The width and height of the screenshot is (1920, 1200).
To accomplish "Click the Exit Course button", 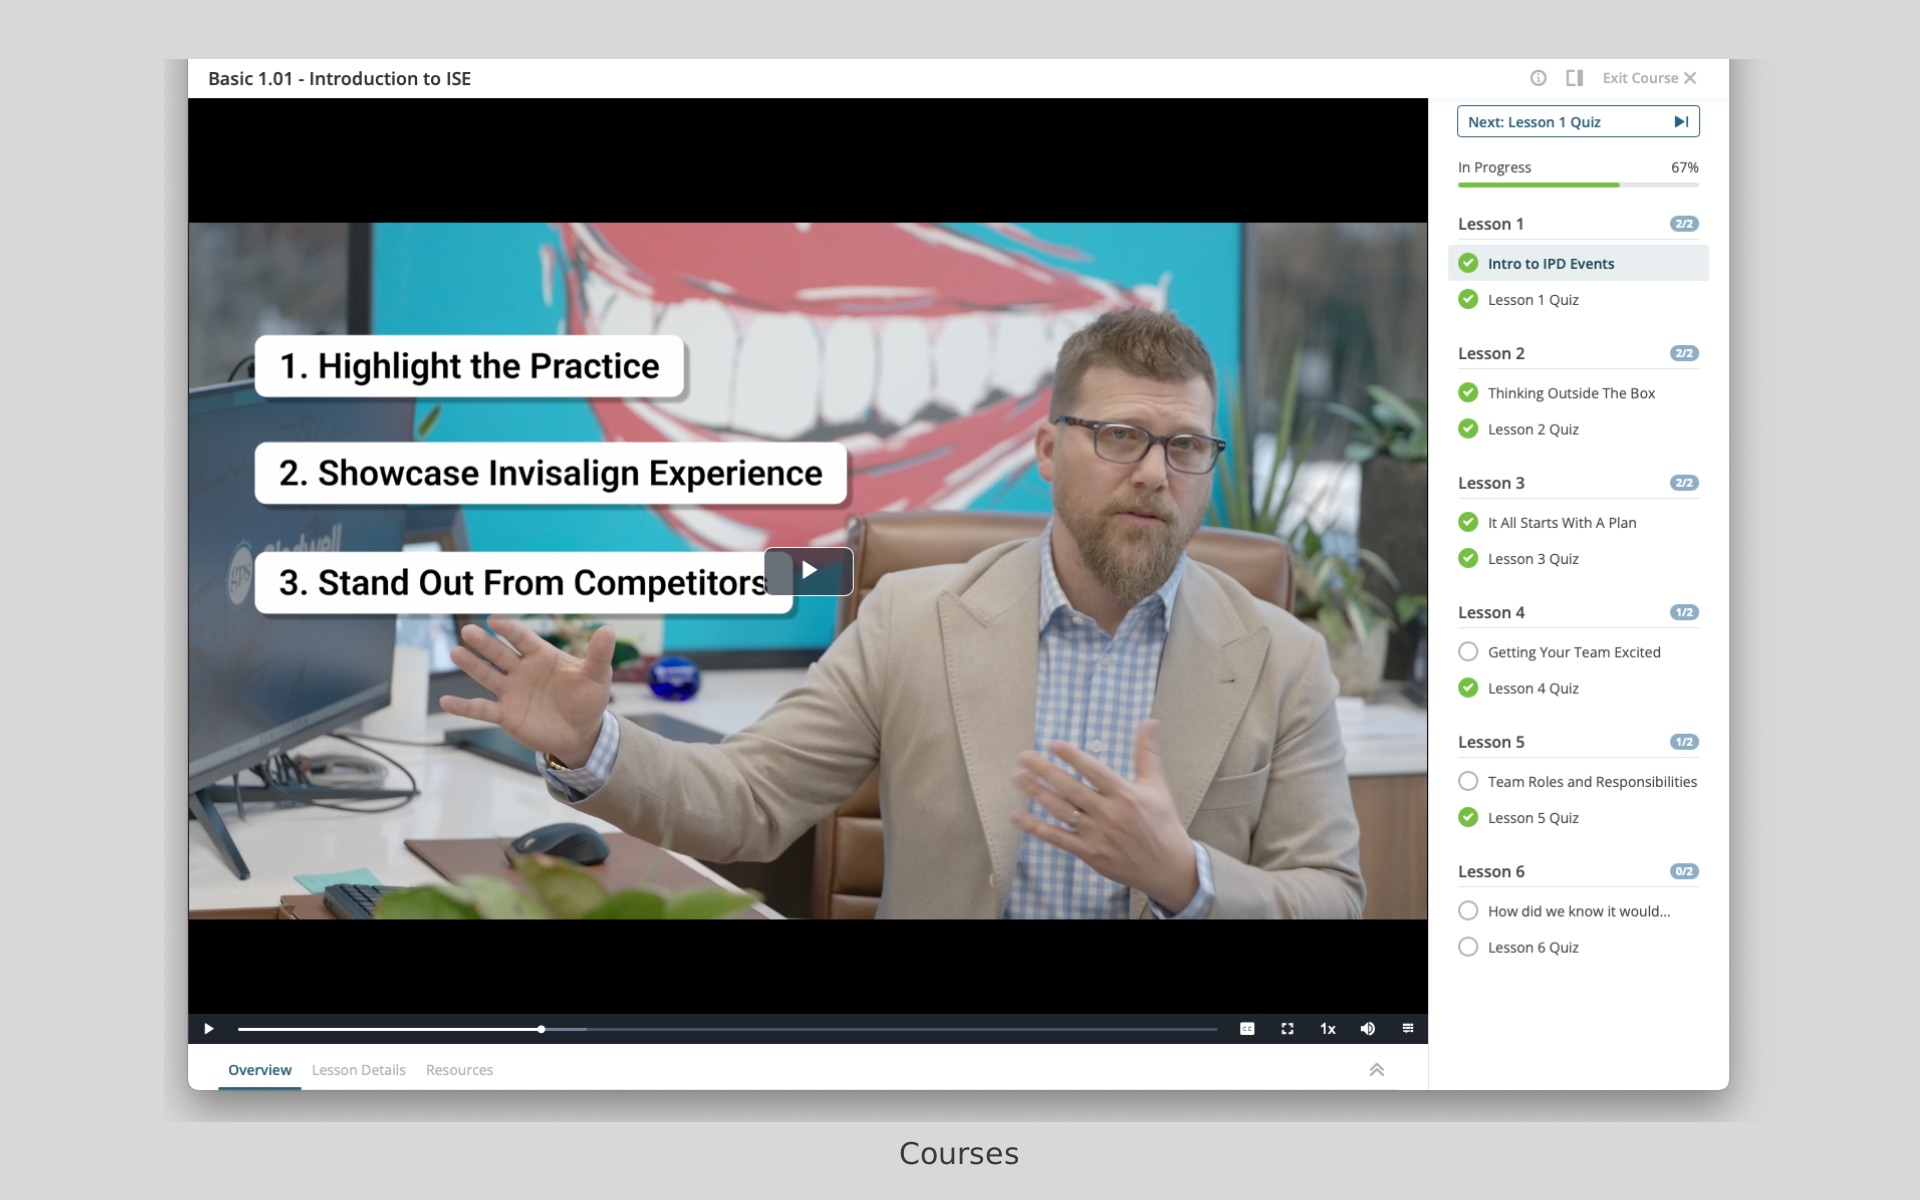I will 1648,78.
